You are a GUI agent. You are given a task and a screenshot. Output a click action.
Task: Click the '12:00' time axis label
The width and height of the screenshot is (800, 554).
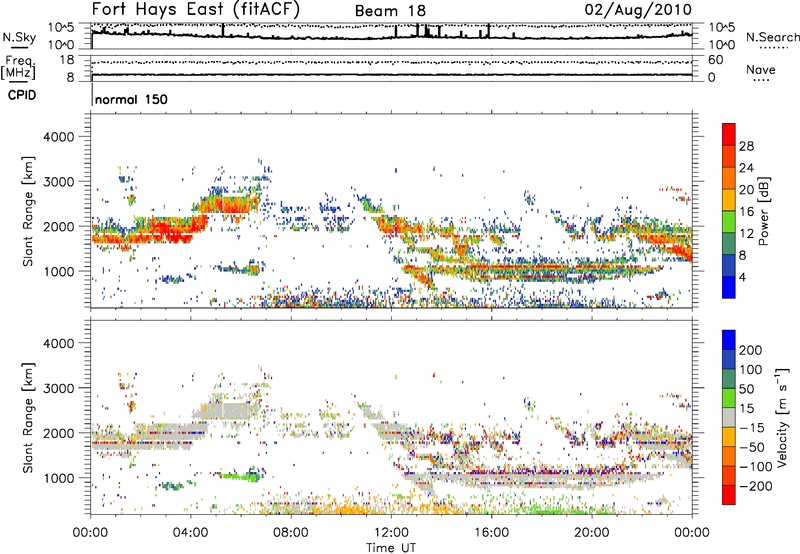pos(391,533)
